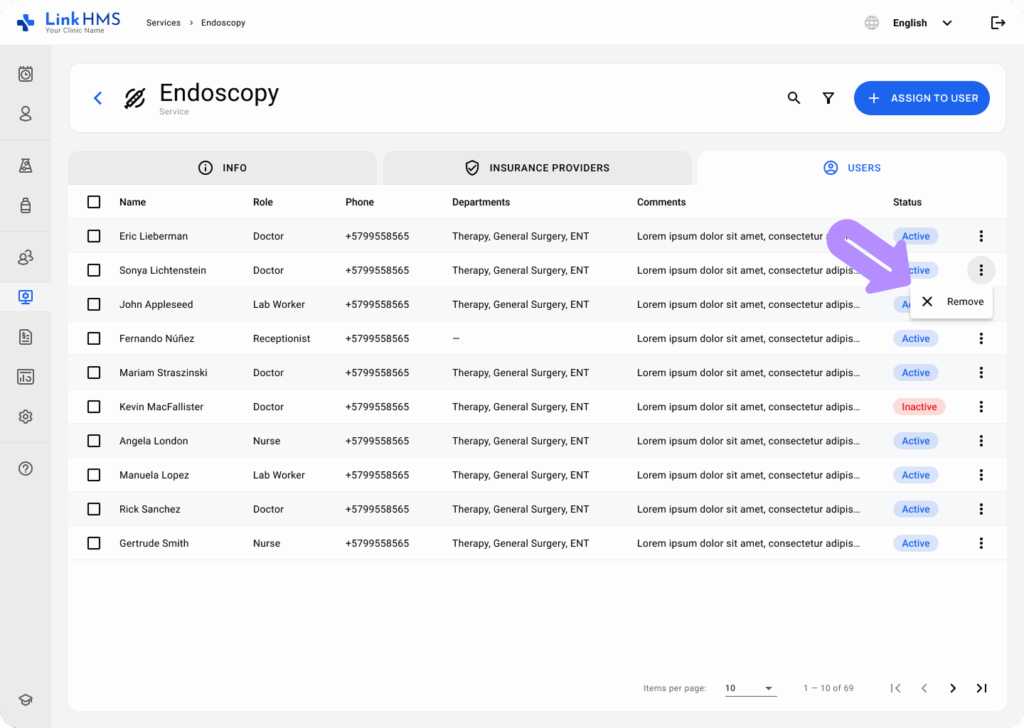
Task: Open the three-dot menu for John Appleseed
Action: point(981,304)
